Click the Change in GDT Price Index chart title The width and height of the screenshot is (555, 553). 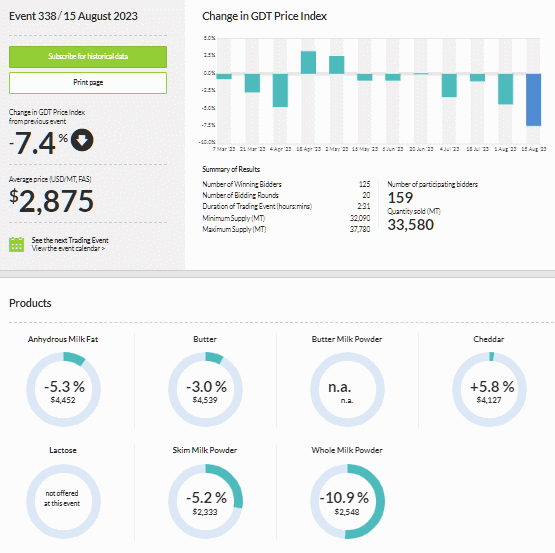click(264, 16)
